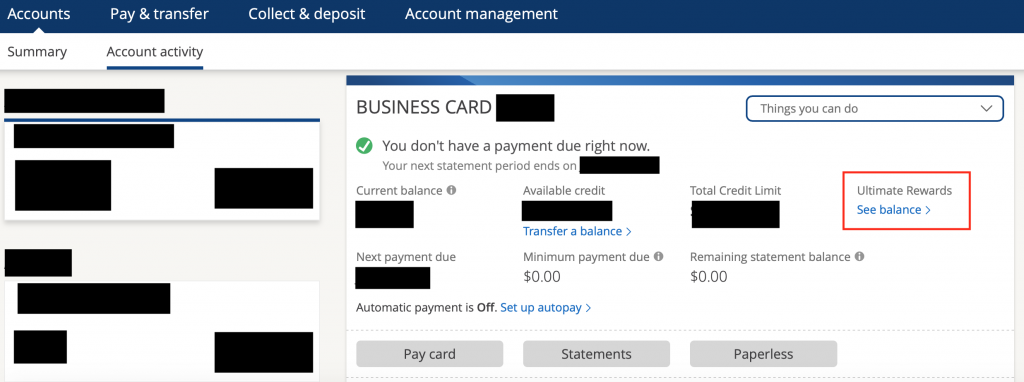Click the Total Credit Limit label
The image size is (1024, 382).
point(735,191)
